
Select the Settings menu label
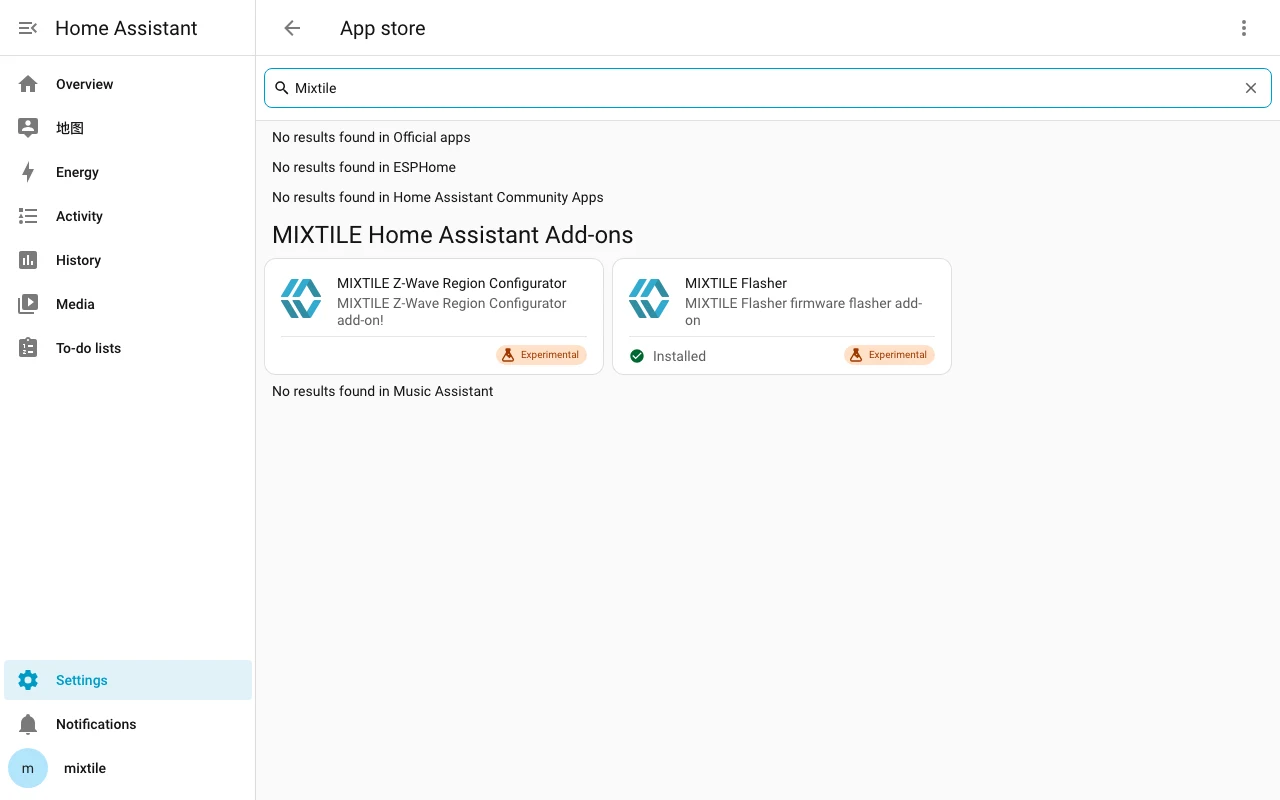pyautogui.click(x=82, y=680)
